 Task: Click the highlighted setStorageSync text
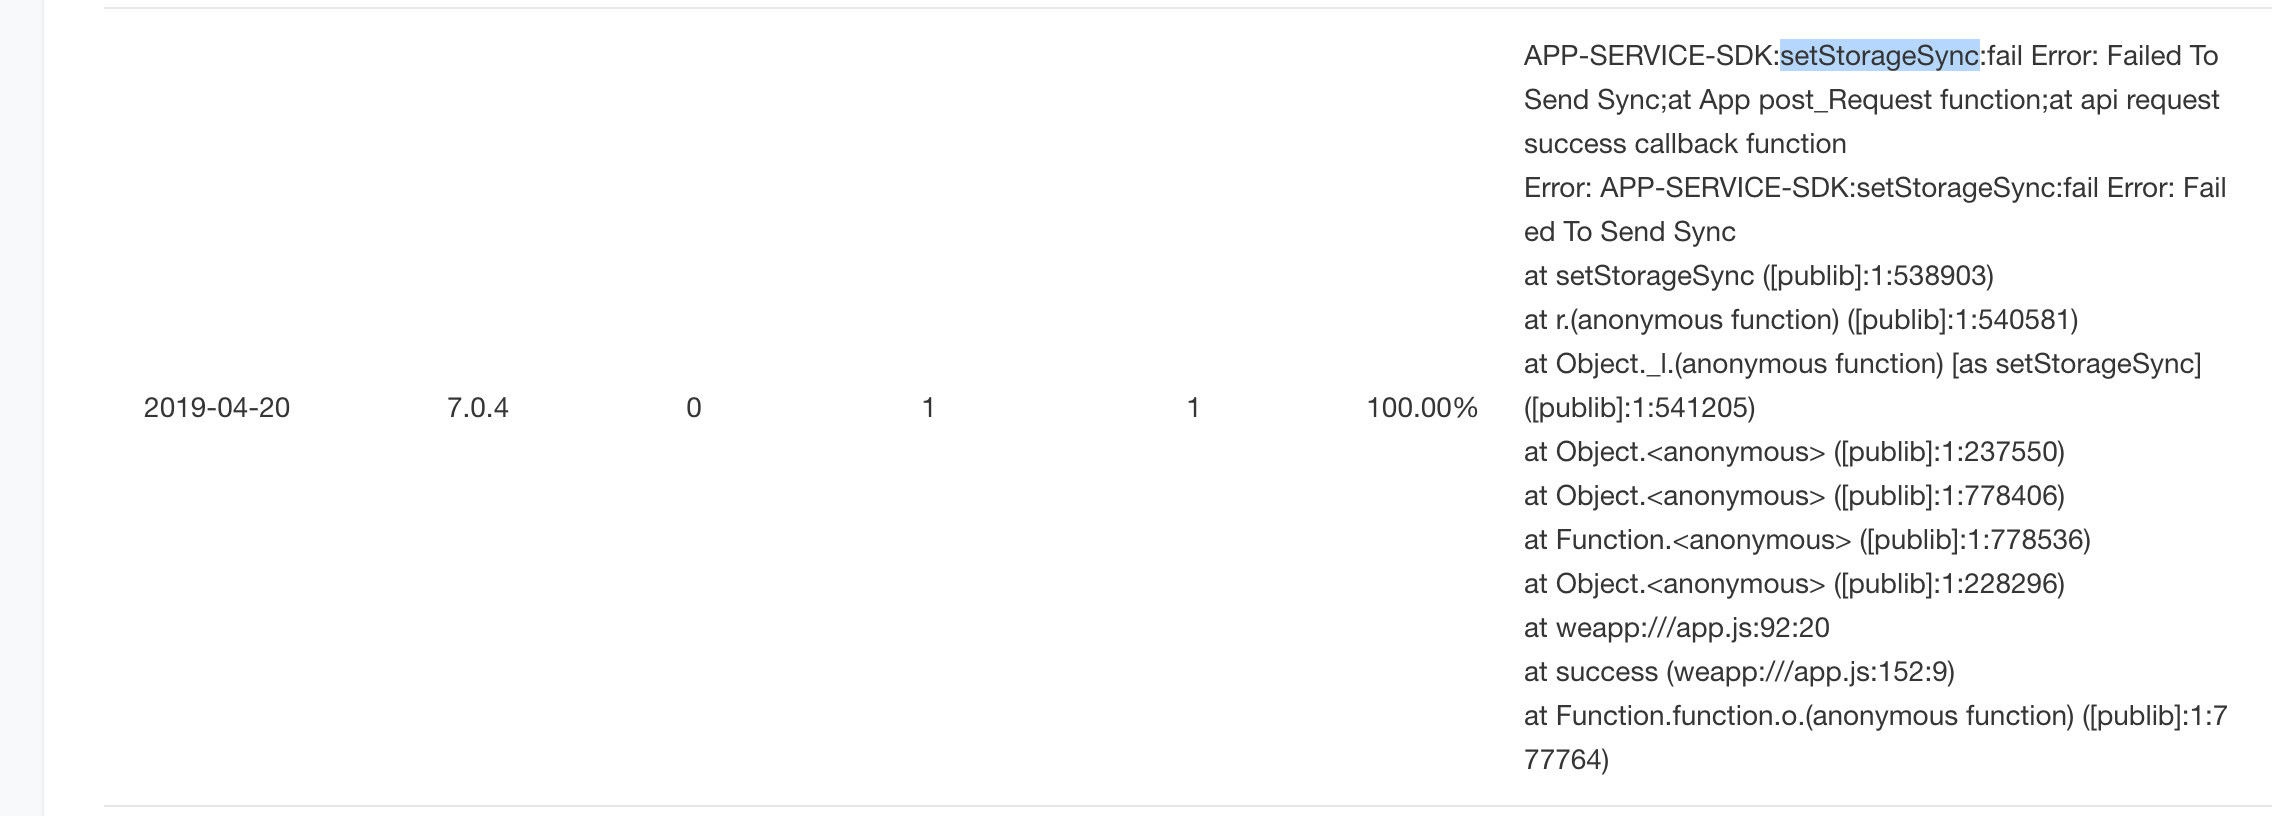tap(1879, 56)
